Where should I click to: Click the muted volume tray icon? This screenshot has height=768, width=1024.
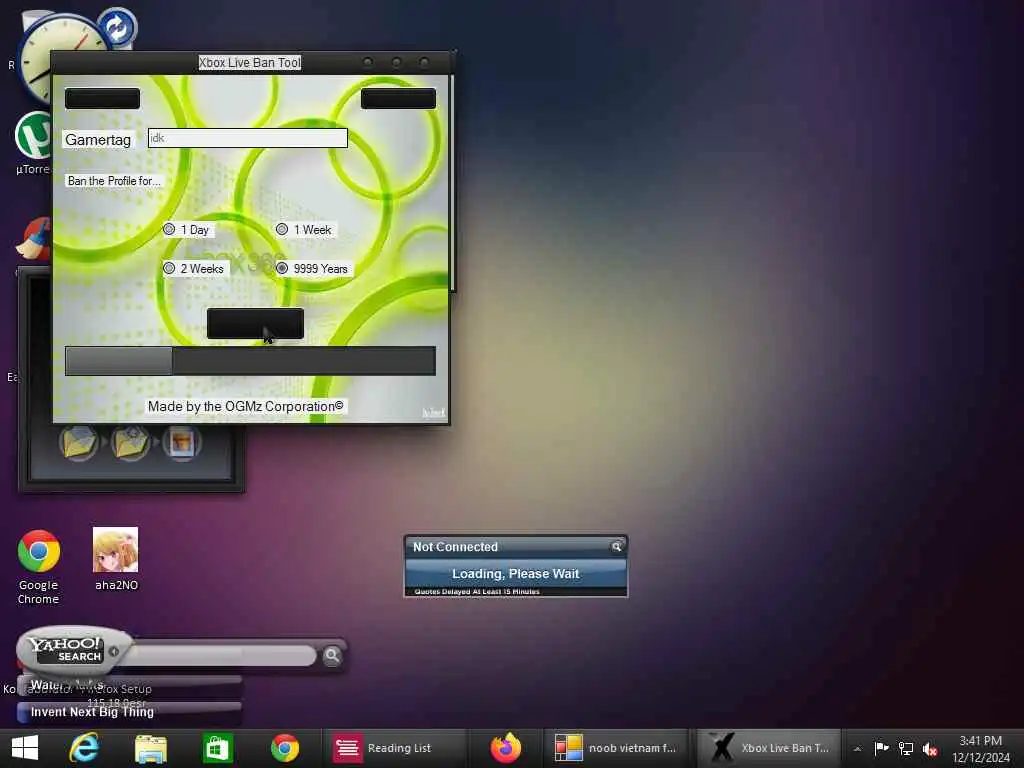click(x=930, y=748)
